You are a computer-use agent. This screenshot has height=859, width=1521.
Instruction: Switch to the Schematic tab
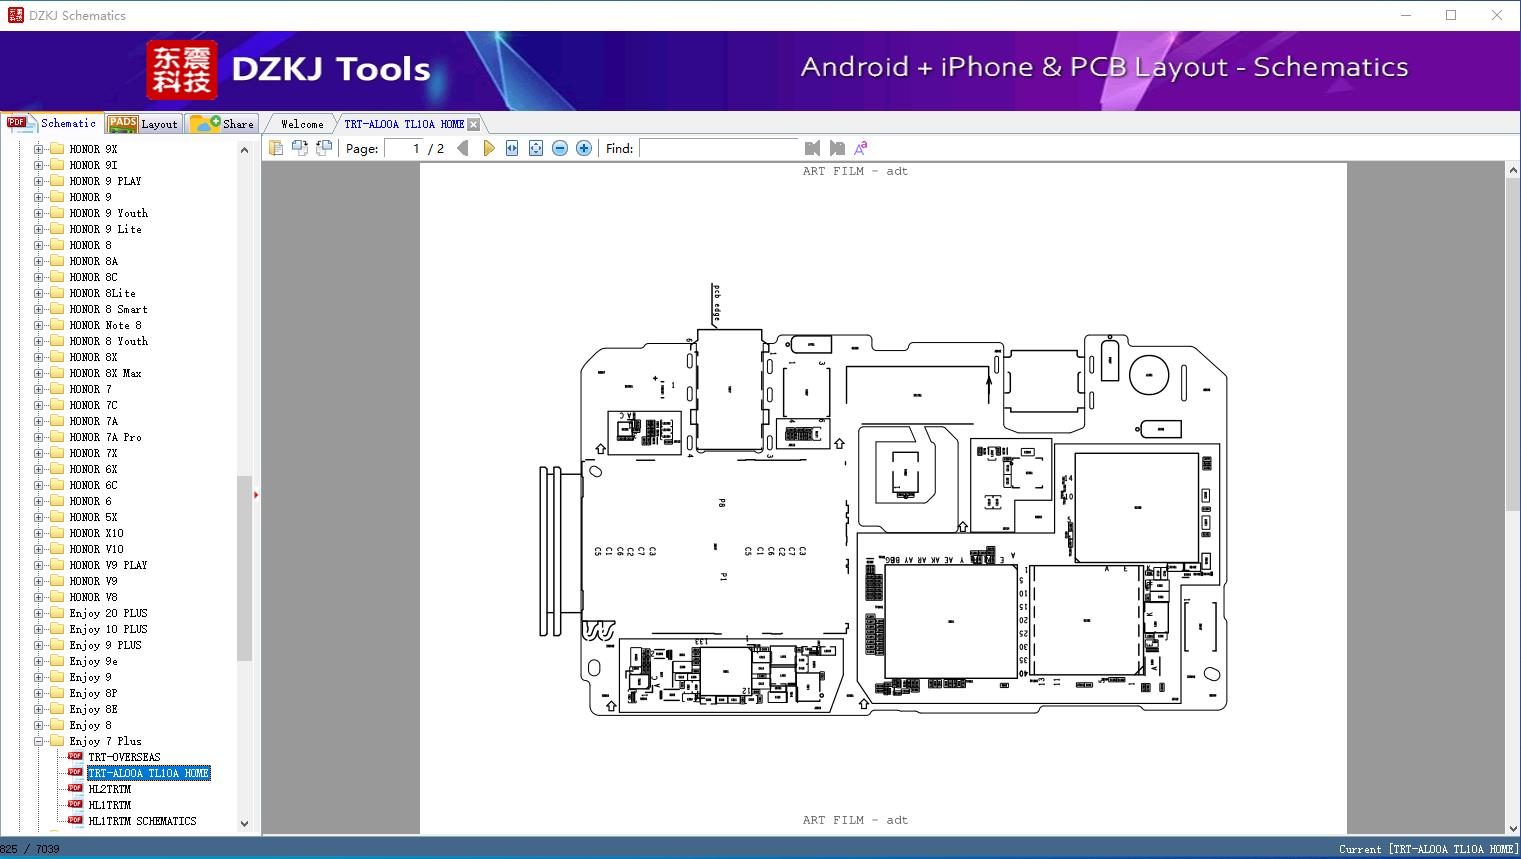point(52,123)
